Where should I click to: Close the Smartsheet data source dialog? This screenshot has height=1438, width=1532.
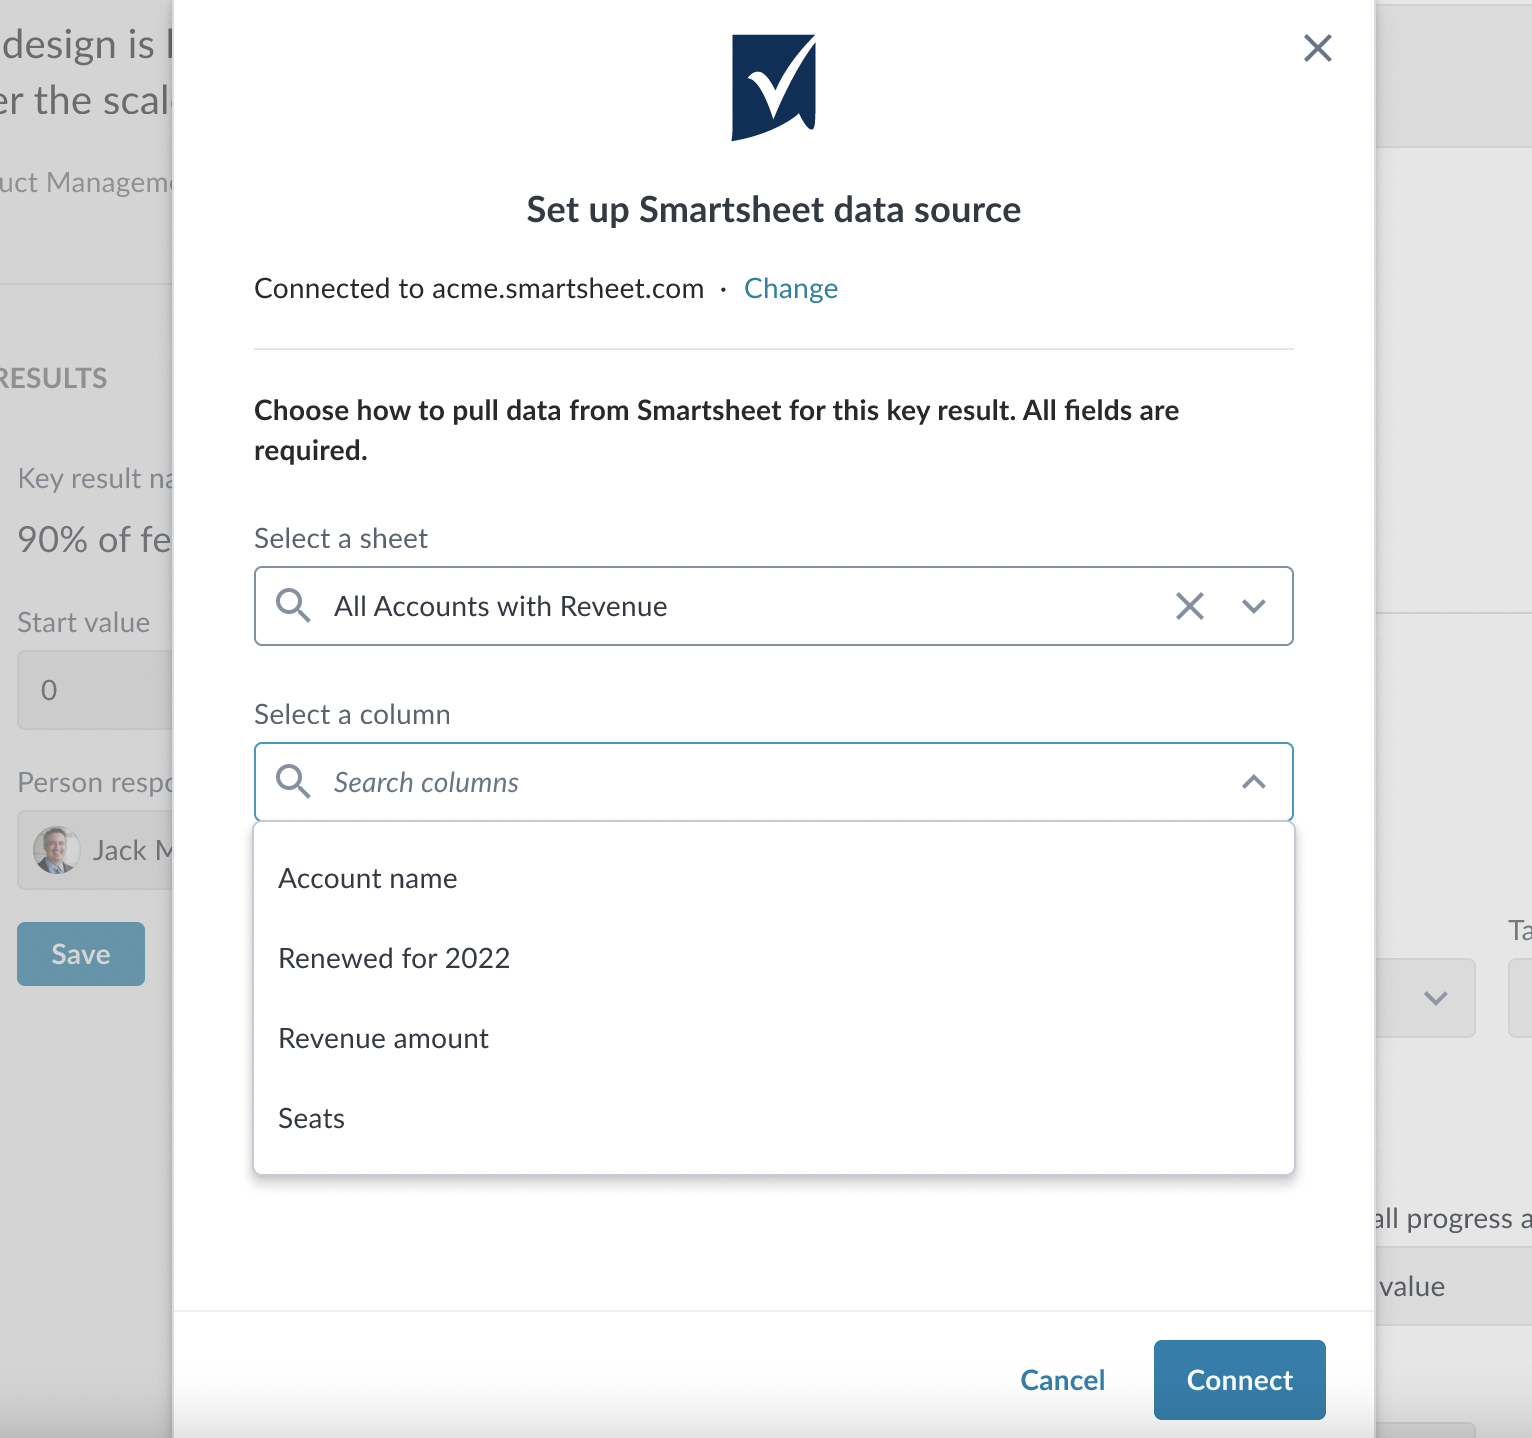(x=1318, y=48)
